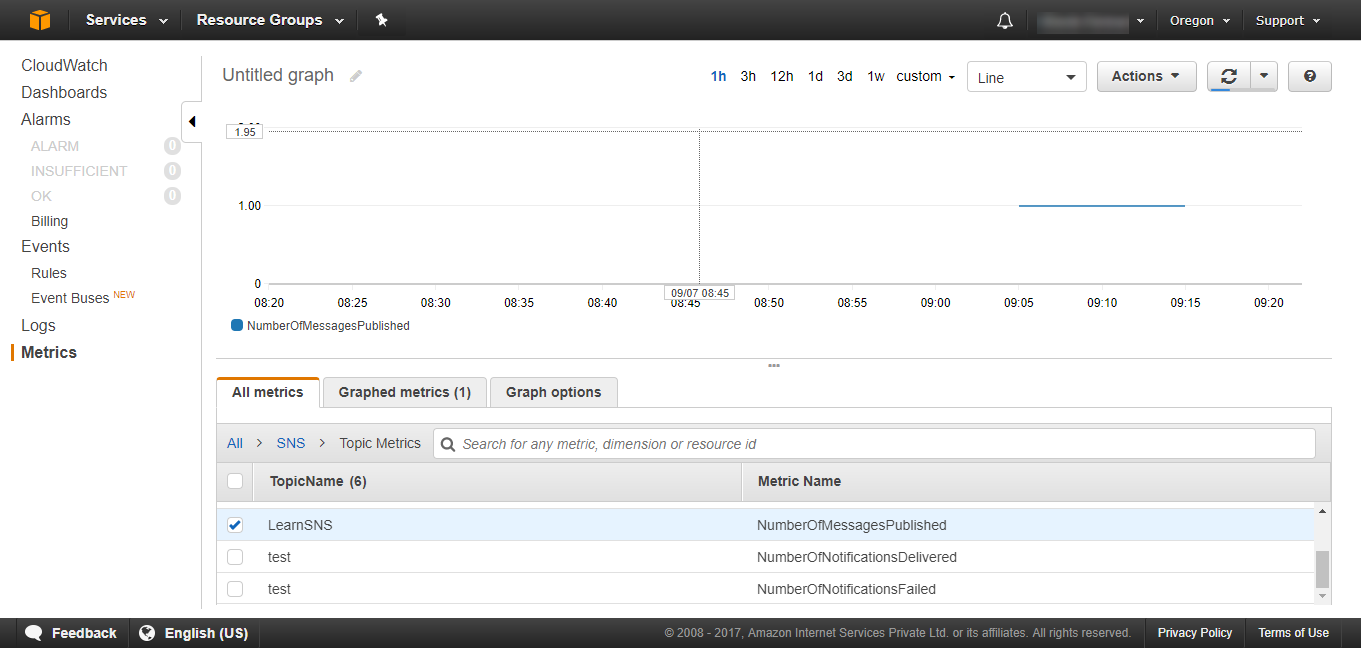Open the AWS home cube logo

point(39,20)
